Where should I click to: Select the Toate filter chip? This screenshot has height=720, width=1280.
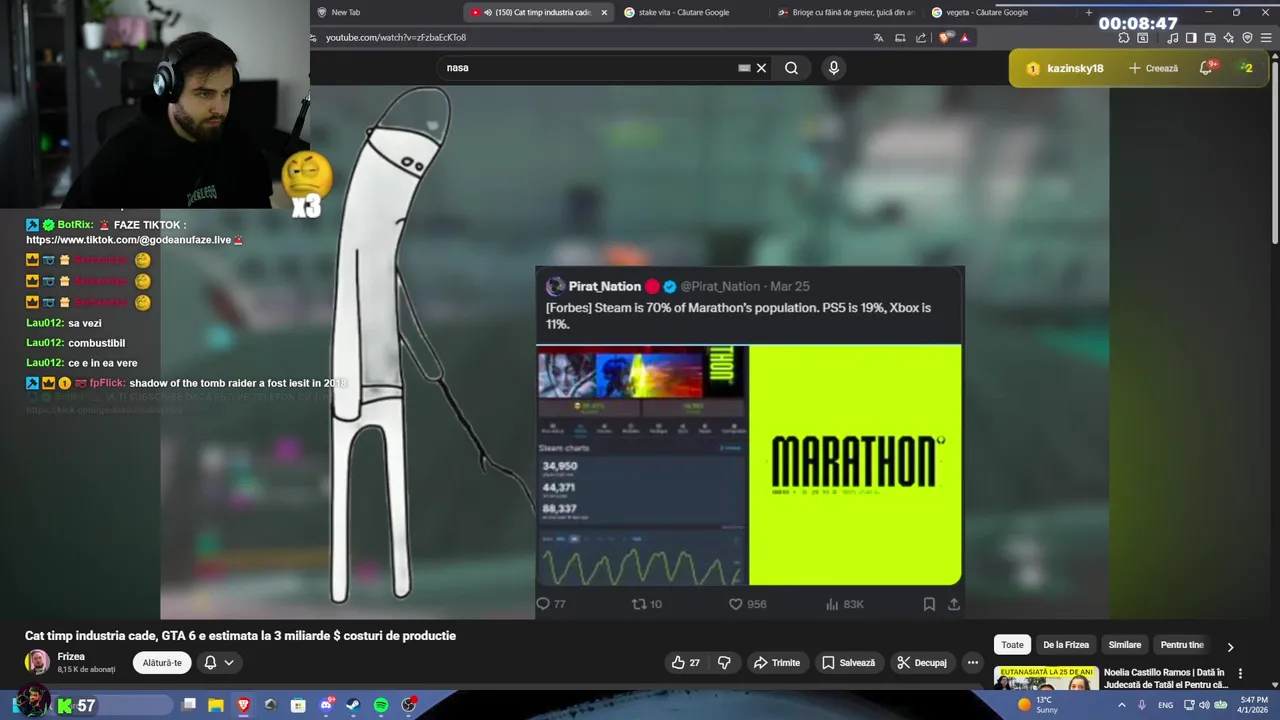coord(1012,645)
